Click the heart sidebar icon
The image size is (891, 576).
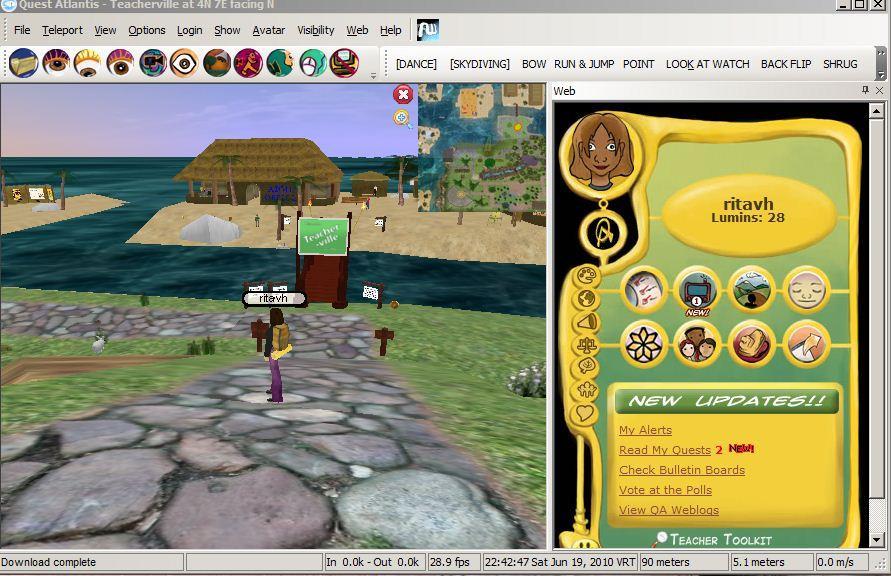coord(585,412)
